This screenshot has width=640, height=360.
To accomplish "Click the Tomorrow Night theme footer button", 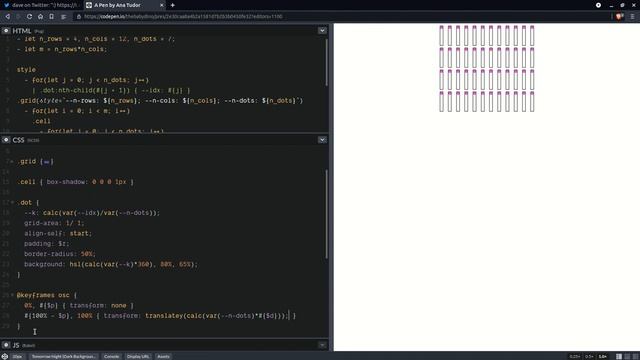I will pyautogui.click(x=63, y=356).
